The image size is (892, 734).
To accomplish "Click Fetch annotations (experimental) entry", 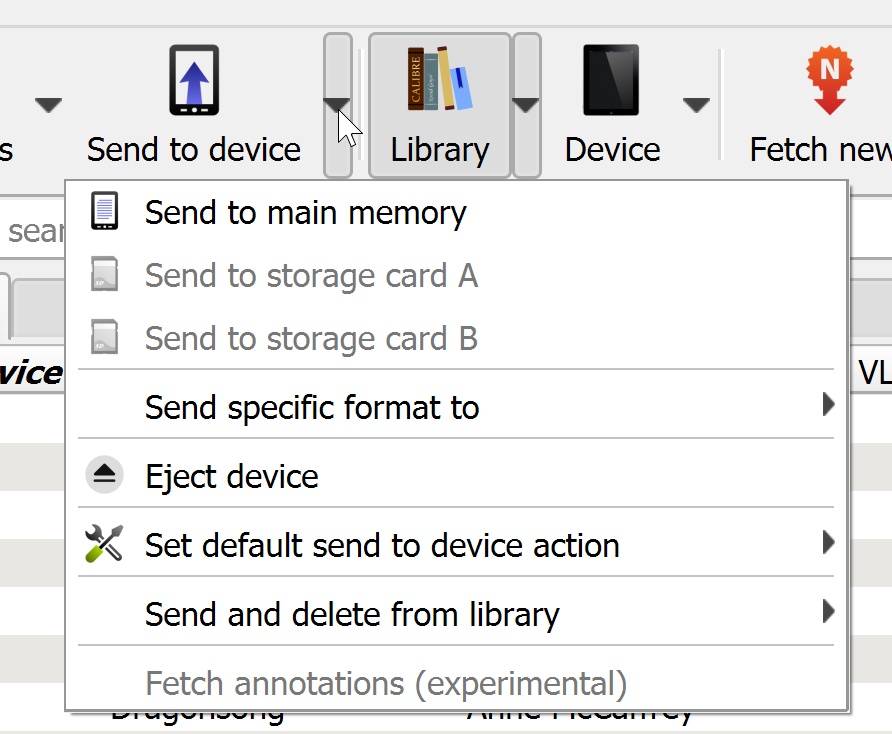I will pos(385,684).
